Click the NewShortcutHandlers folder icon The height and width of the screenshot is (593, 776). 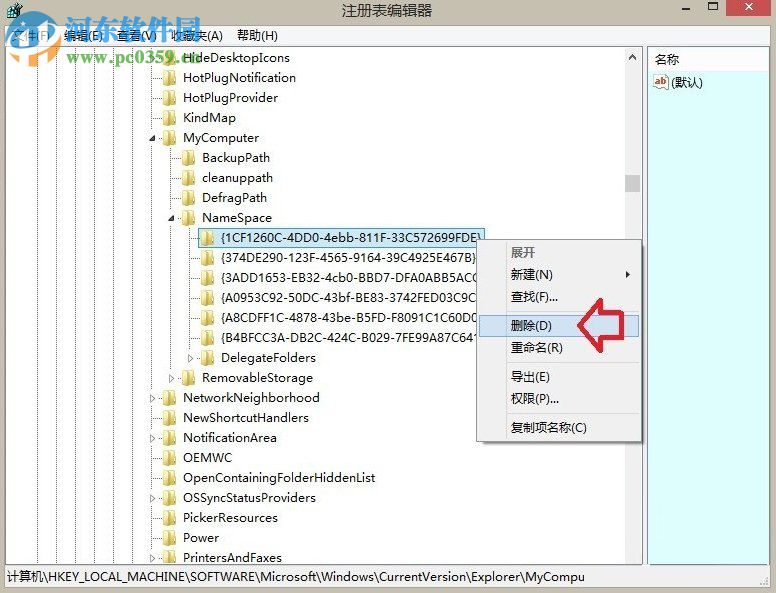tap(169, 417)
